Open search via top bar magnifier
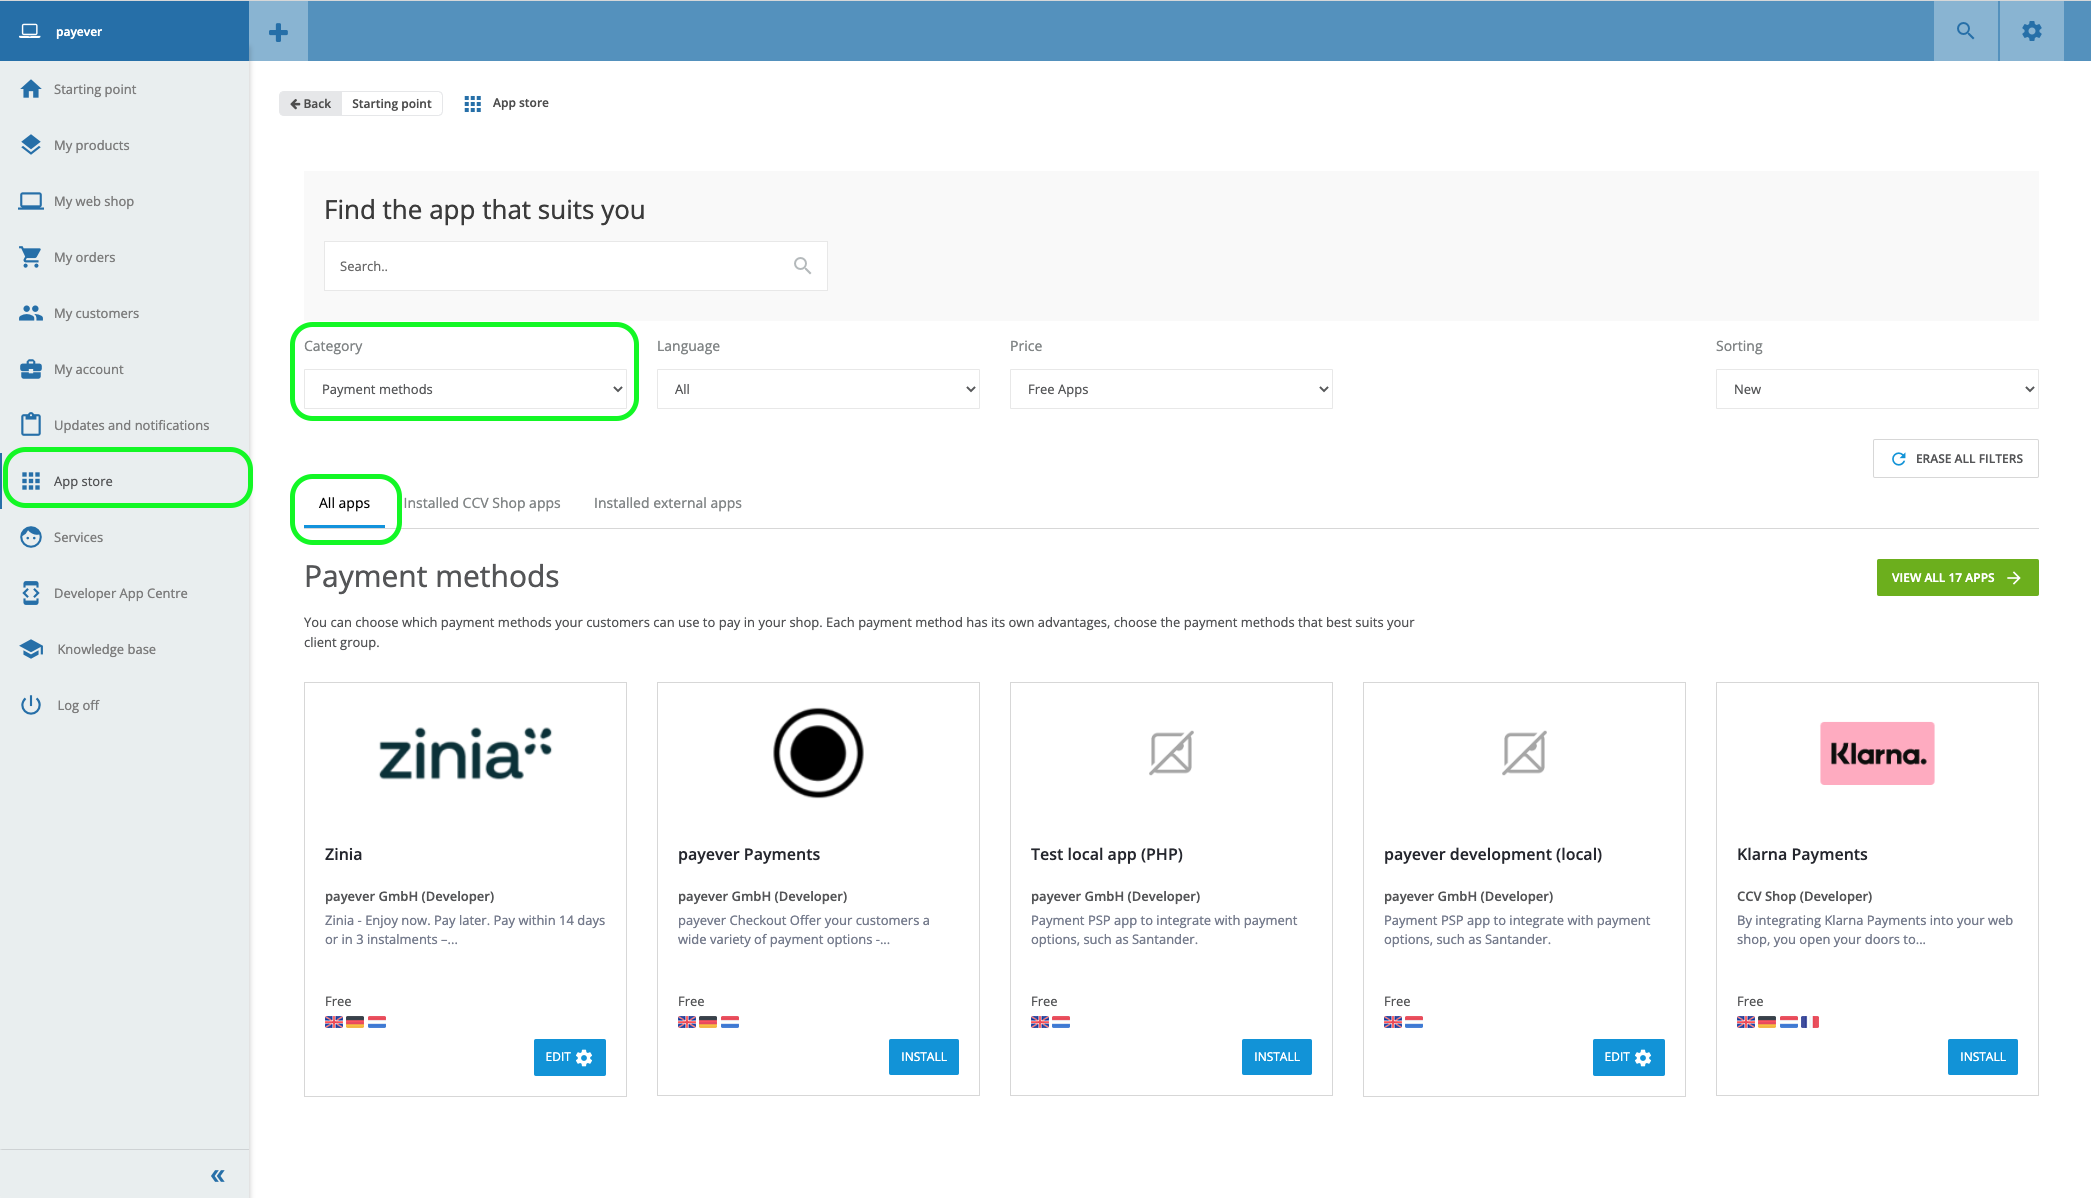2091x1198 pixels. [x=1966, y=31]
